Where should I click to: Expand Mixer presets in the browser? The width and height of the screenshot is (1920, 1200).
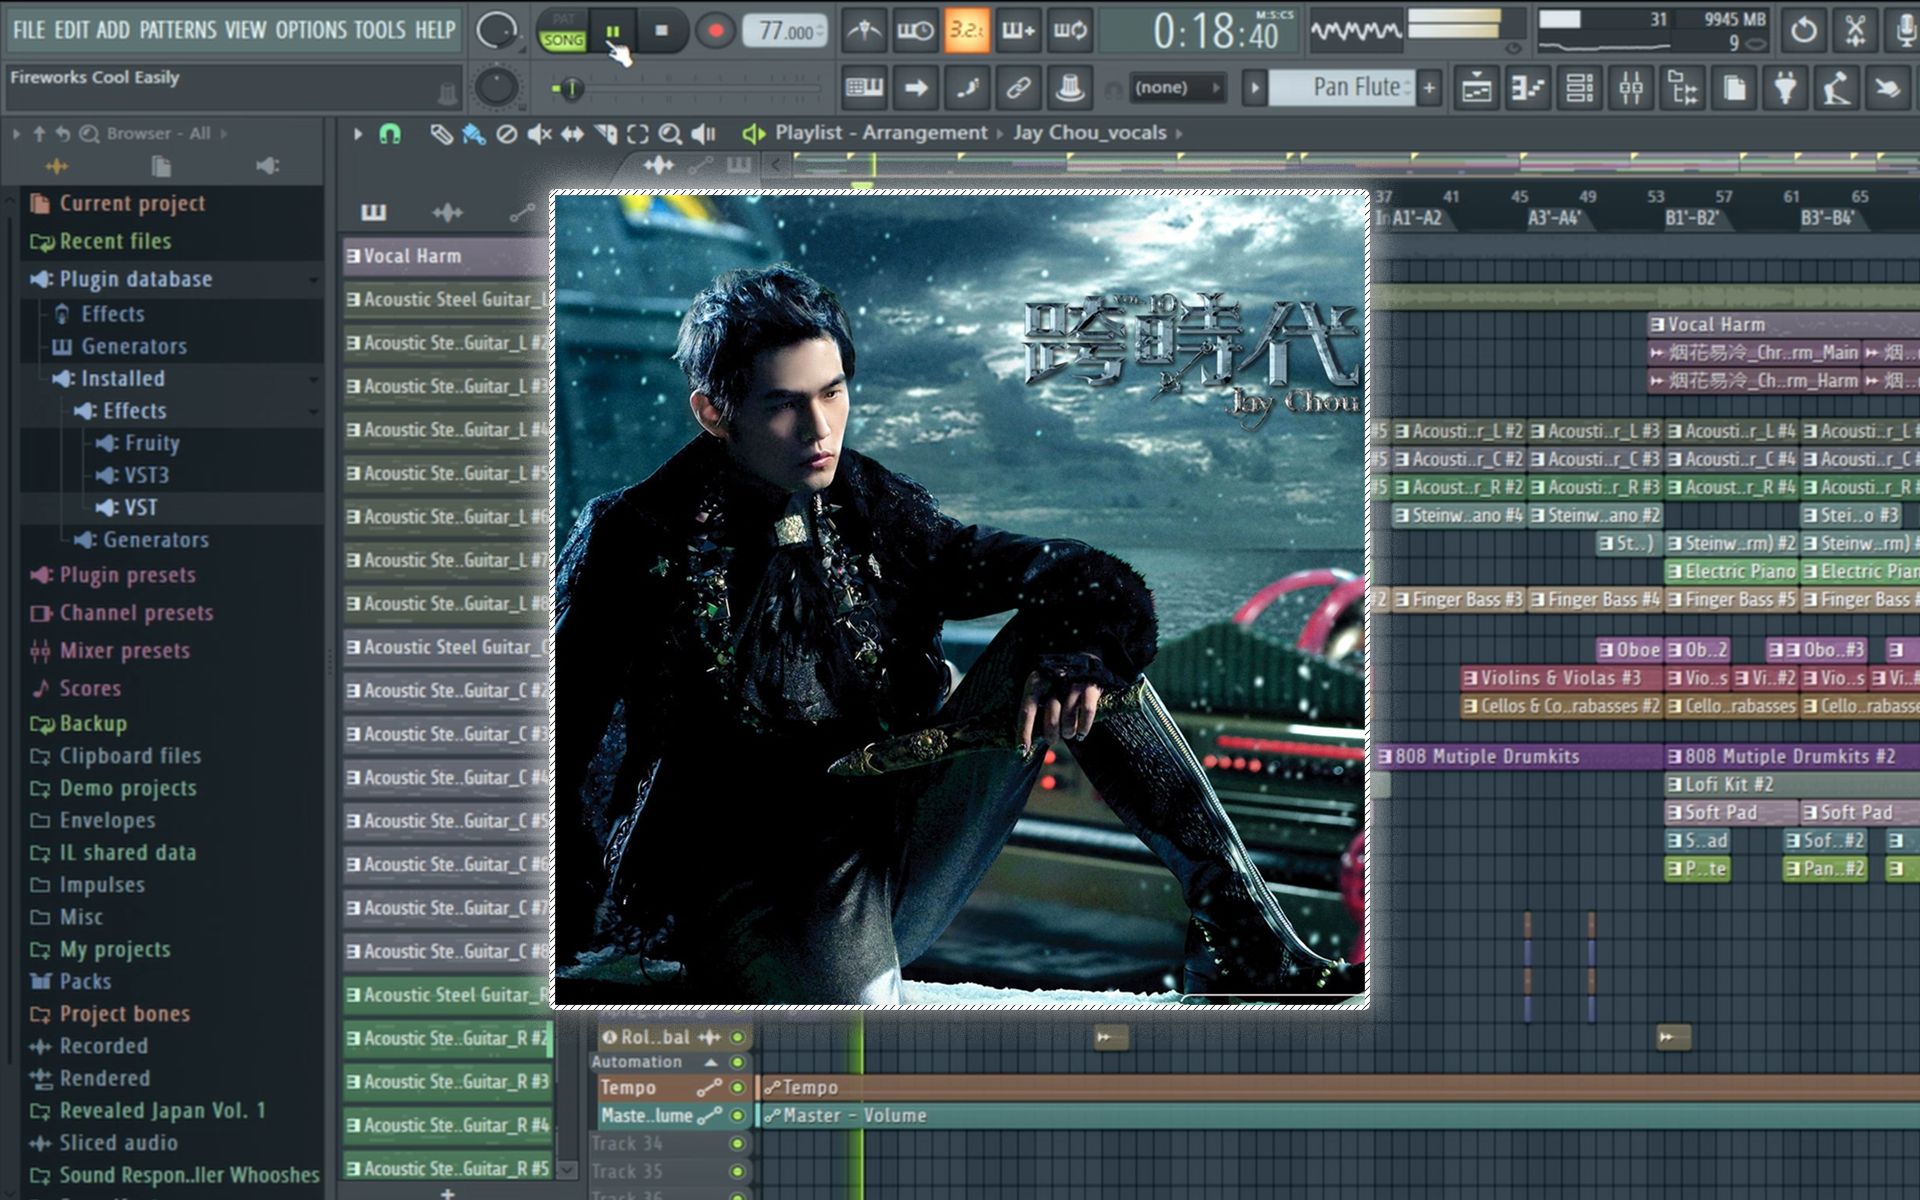pyautogui.click(x=124, y=651)
